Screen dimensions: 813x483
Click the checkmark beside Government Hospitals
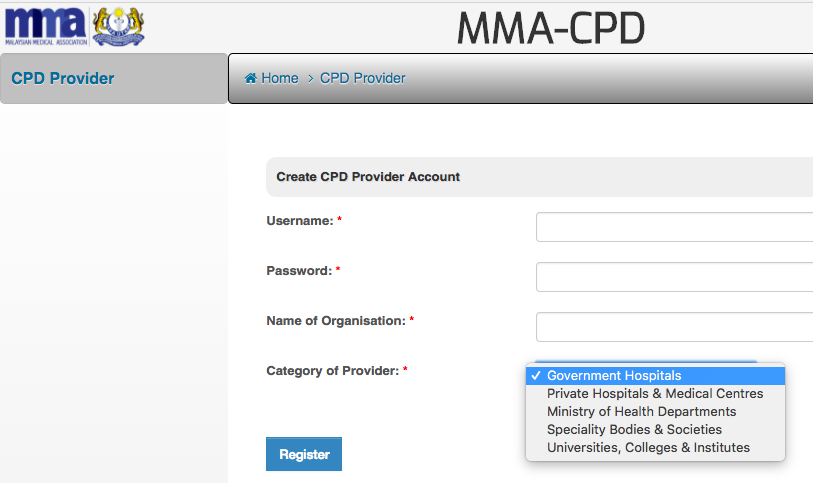coord(536,376)
